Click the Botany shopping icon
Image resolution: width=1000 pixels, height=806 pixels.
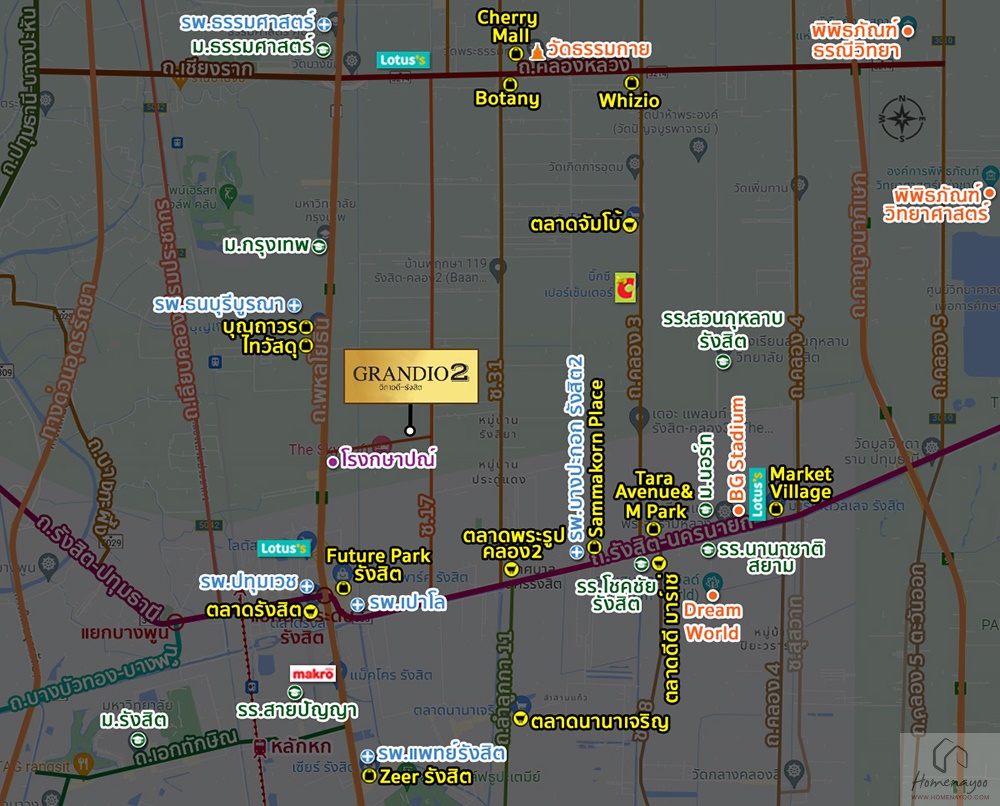[x=509, y=84]
